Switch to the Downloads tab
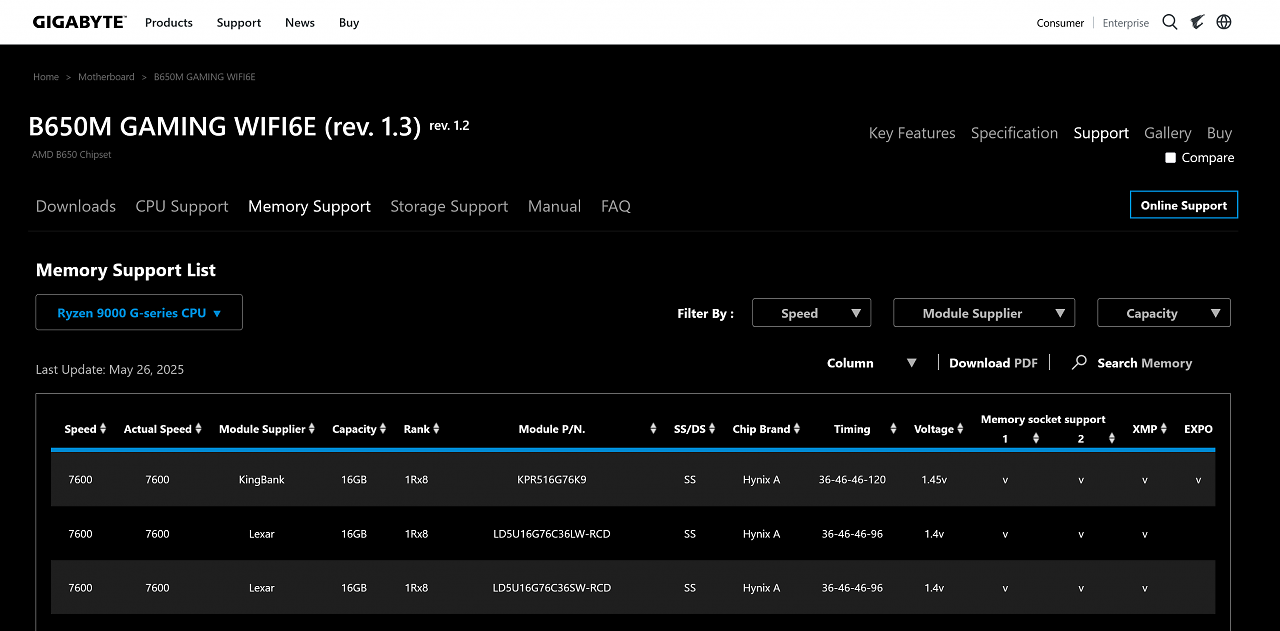 click(x=76, y=206)
